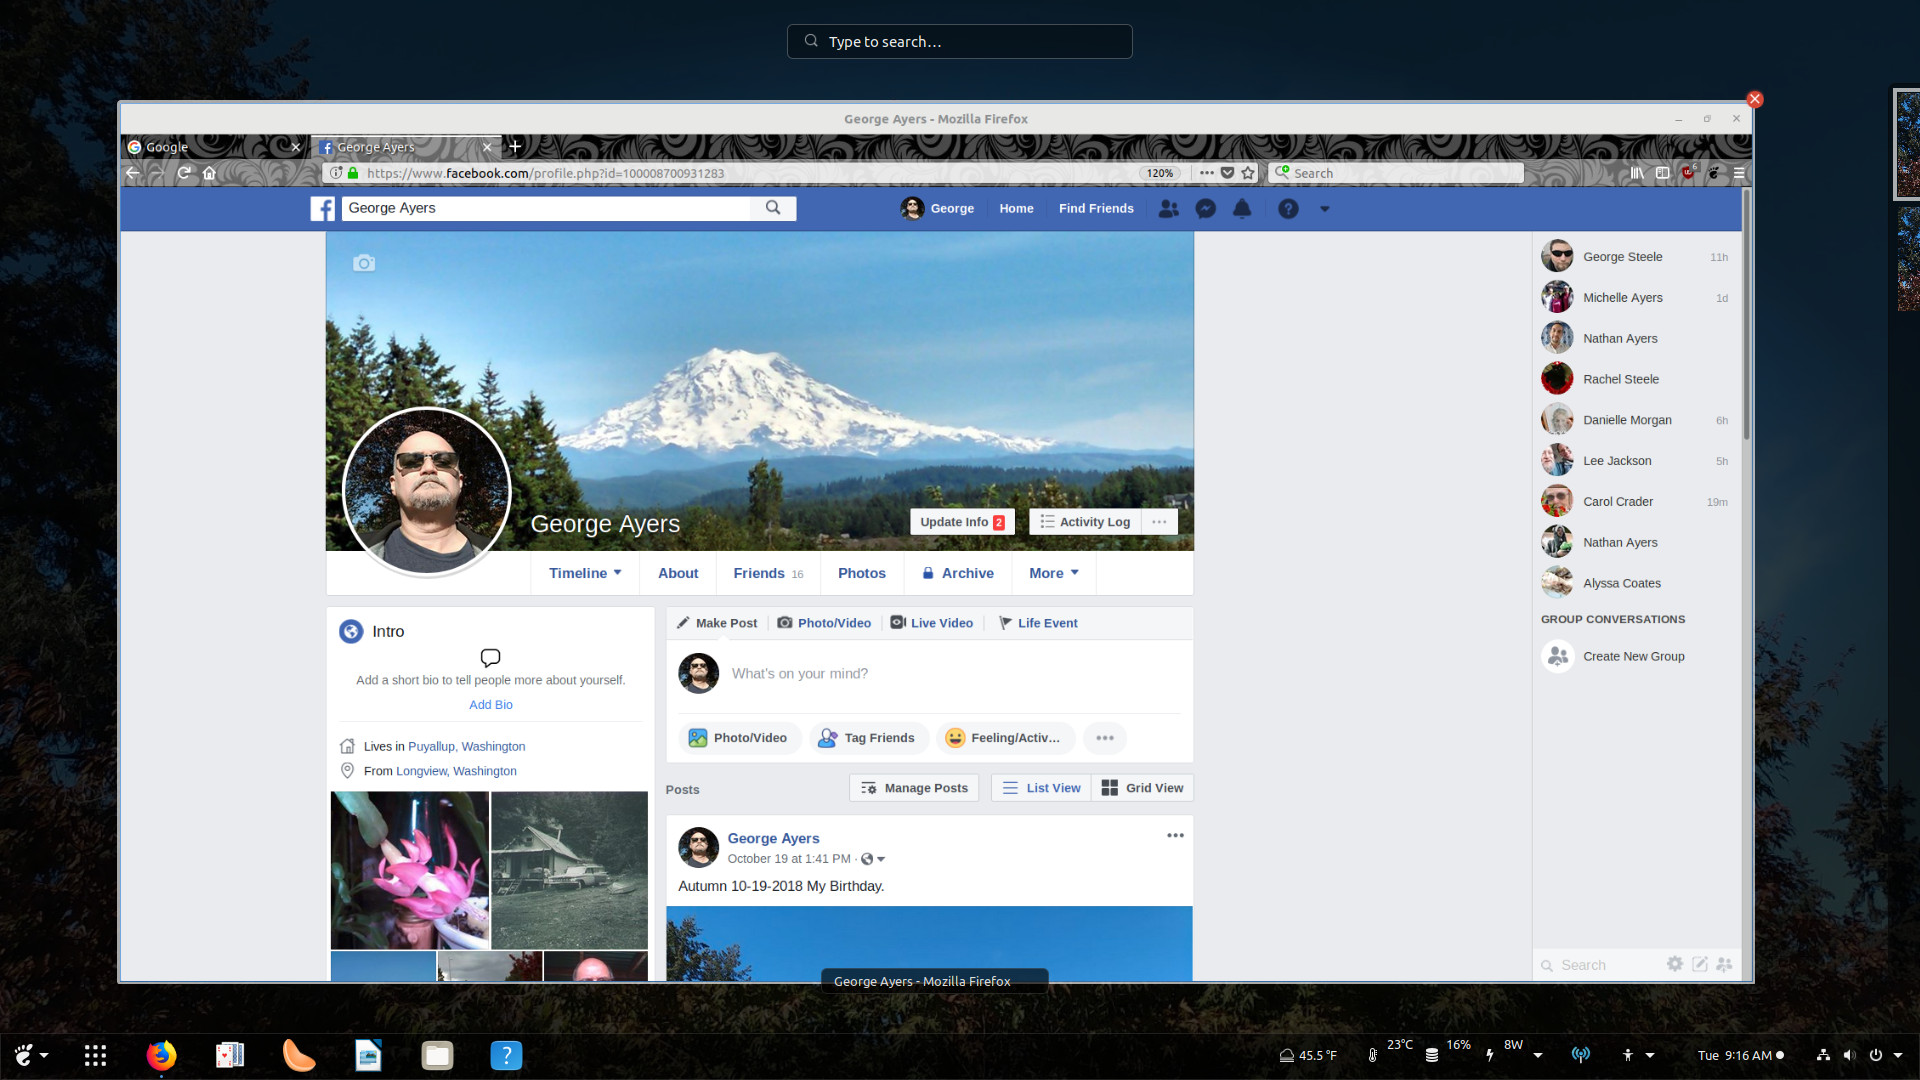Open the help question-mark app in taskbar
This screenshot has width=1920, height=1080.
click(x=506, y=1055)
